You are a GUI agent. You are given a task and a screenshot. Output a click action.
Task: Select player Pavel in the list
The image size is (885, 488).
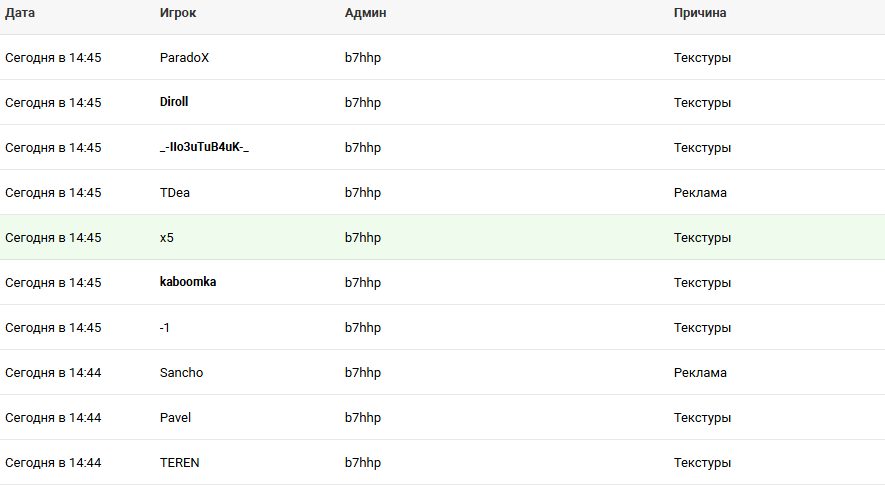175,418
